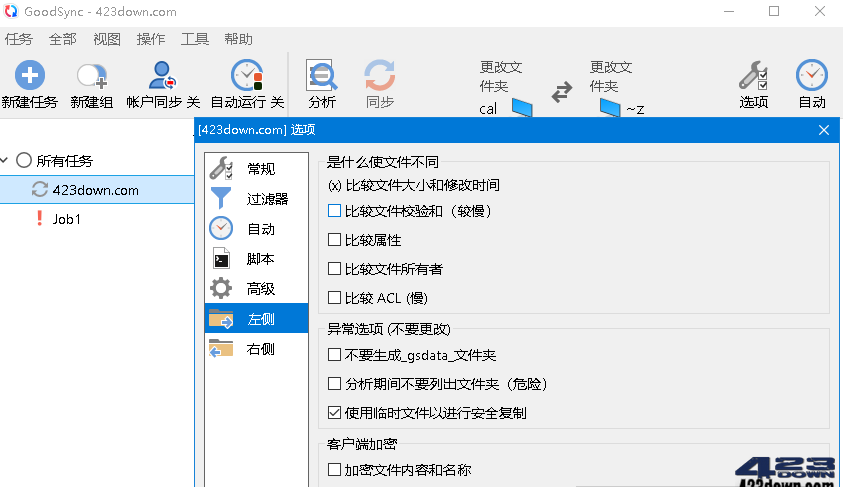Image resolution: width=843 pixels, height=487 pixels.
Task: Click the Auto (自动) clock icon in toolbar
Action: pos(812,75)
